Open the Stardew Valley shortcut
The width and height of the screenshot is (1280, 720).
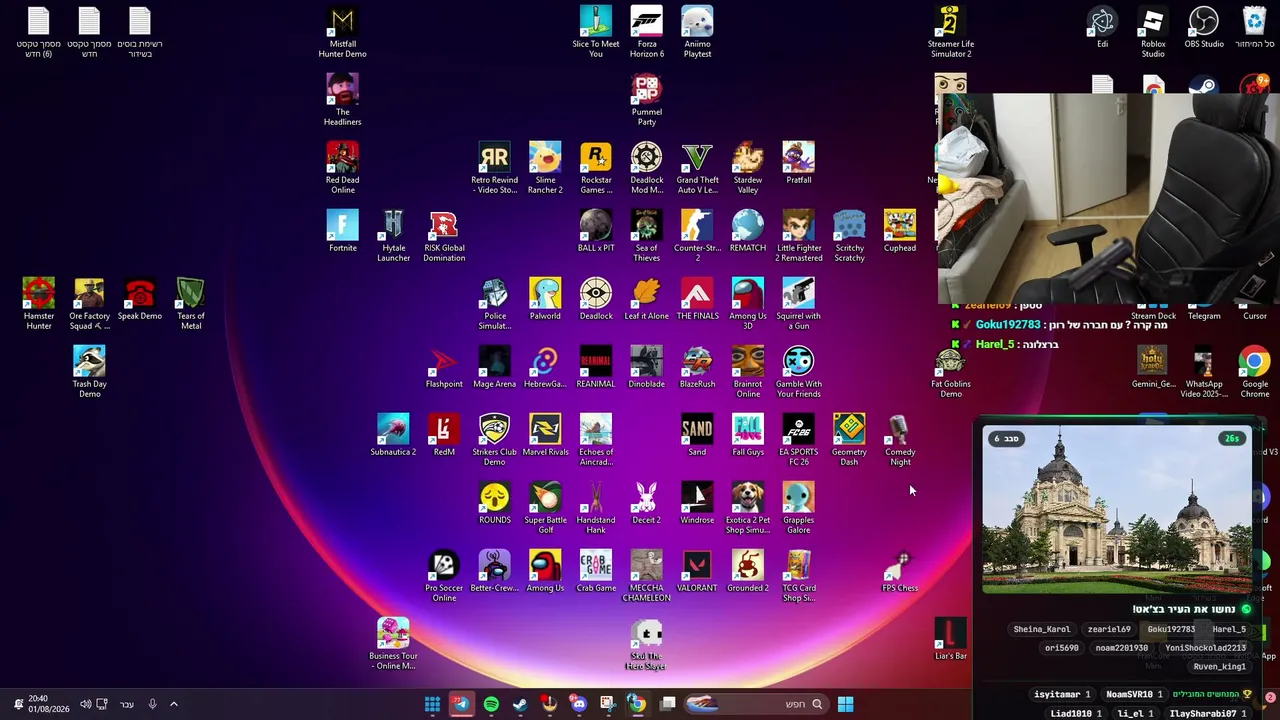pos(748,169)
